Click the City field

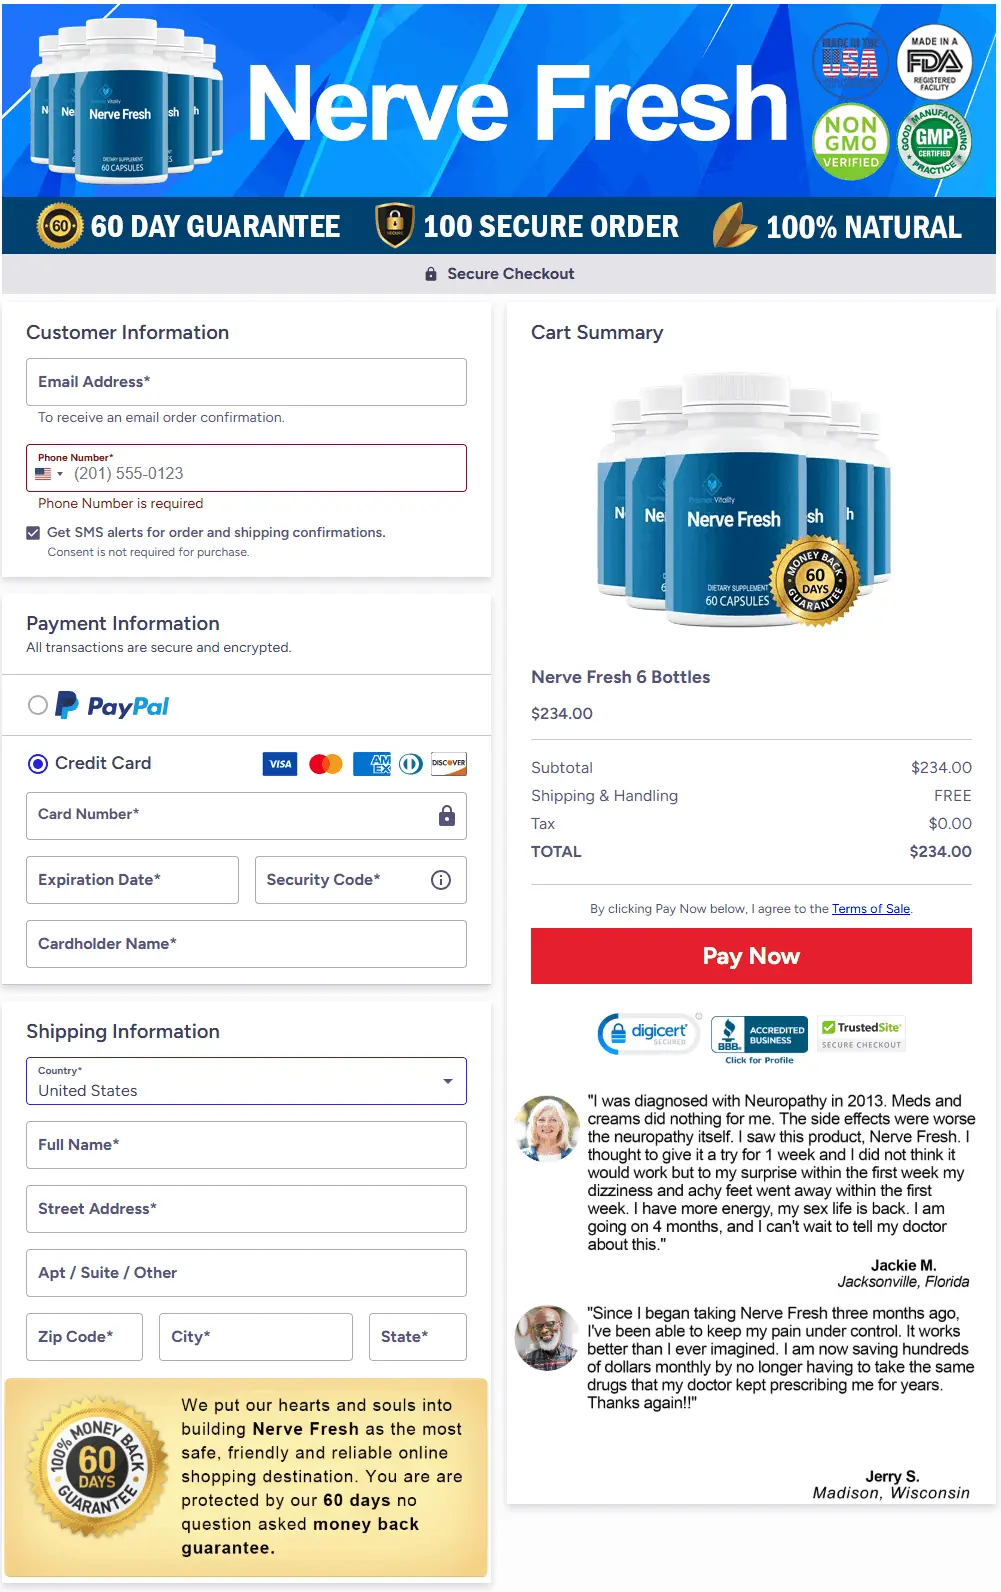point(256,1337)
